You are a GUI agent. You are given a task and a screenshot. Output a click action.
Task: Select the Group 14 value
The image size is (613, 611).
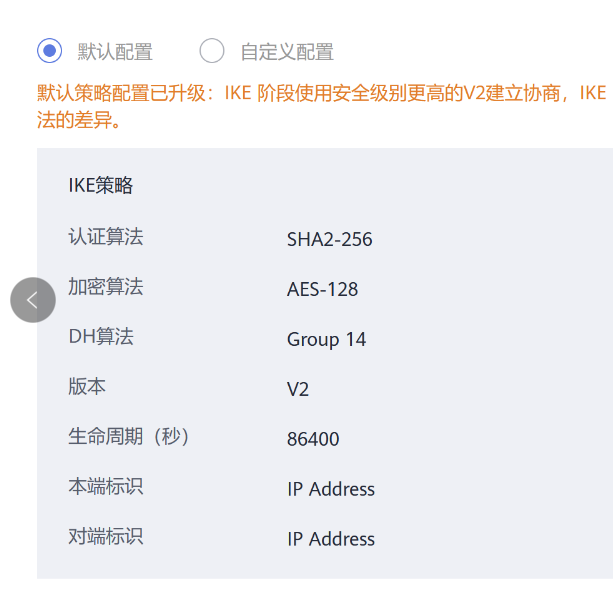tap(326, 340)
